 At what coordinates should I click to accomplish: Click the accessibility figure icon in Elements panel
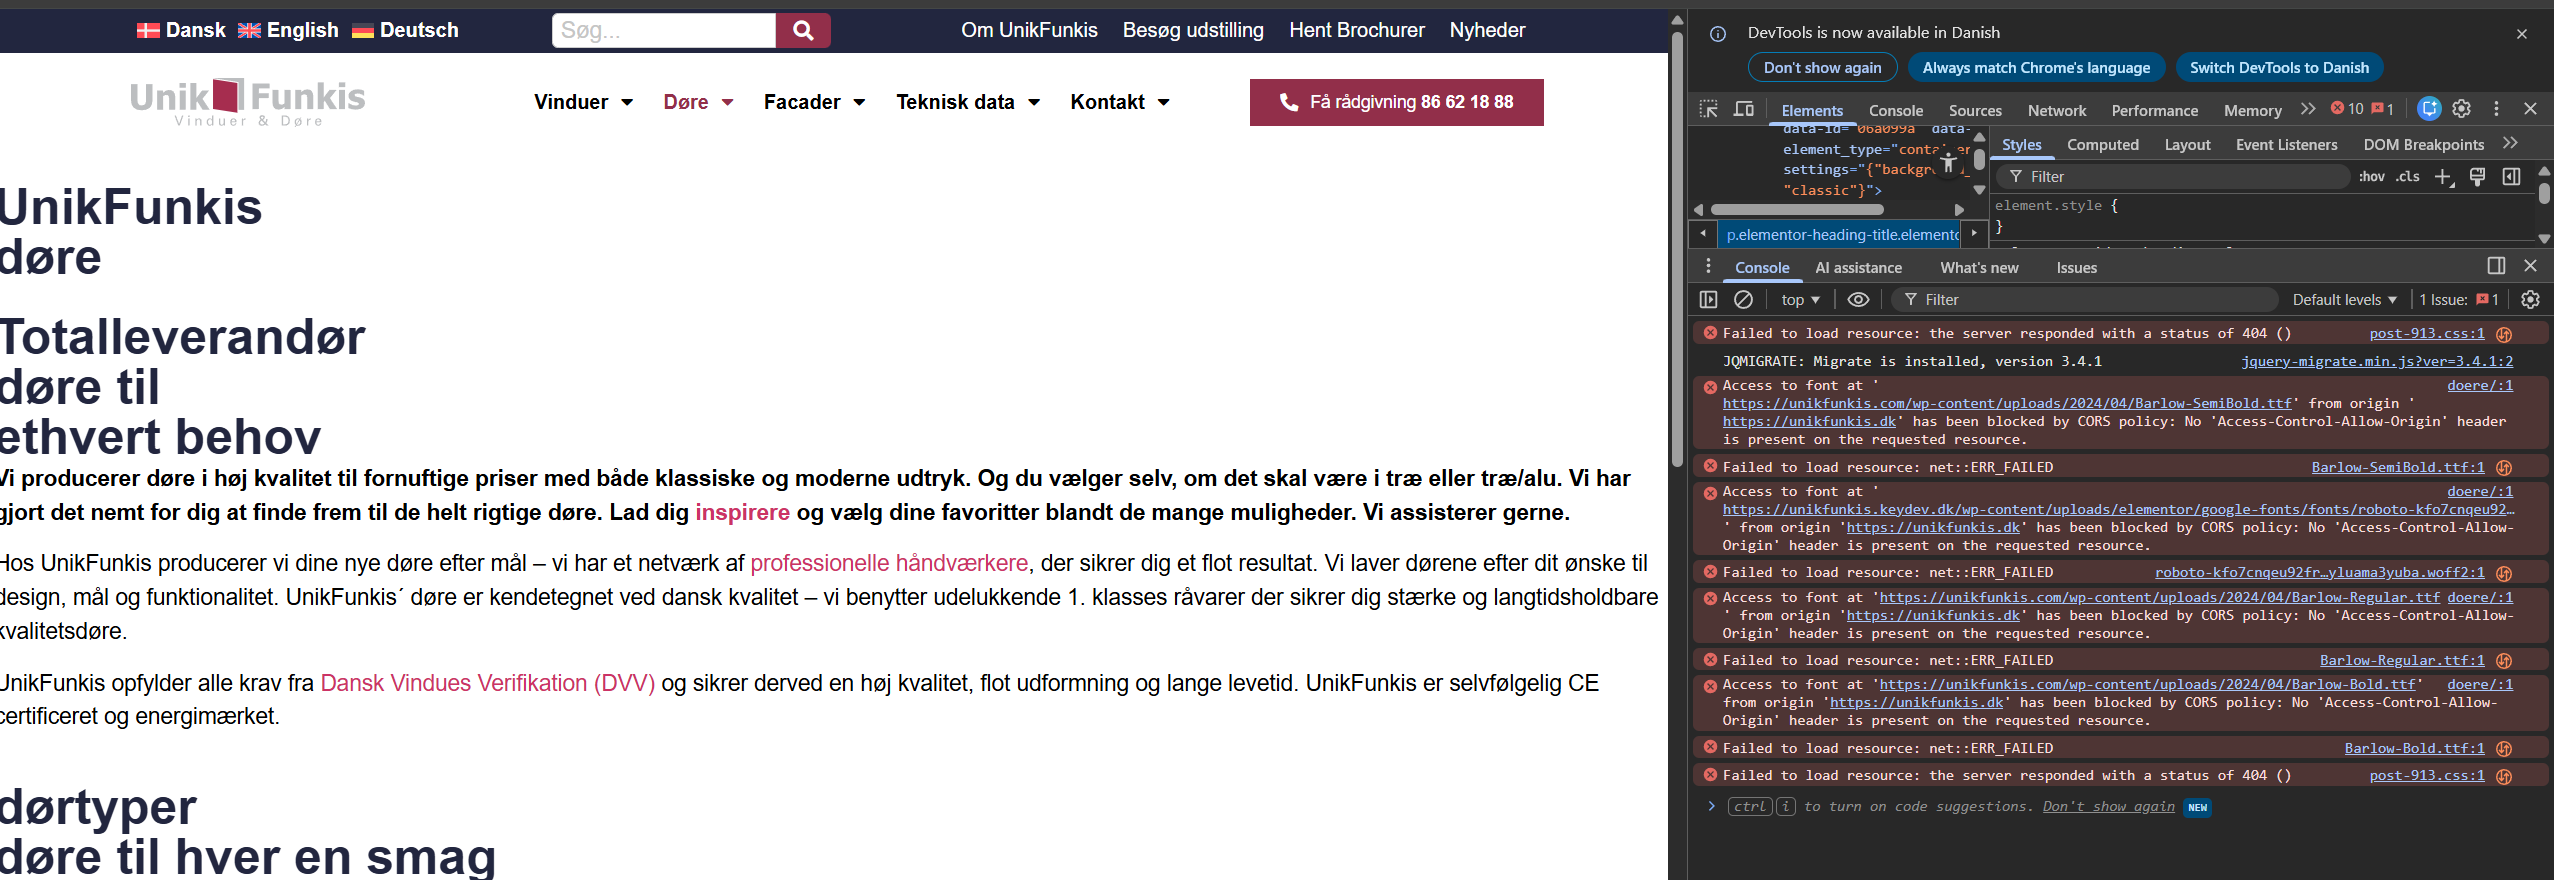click(1948, 162)
